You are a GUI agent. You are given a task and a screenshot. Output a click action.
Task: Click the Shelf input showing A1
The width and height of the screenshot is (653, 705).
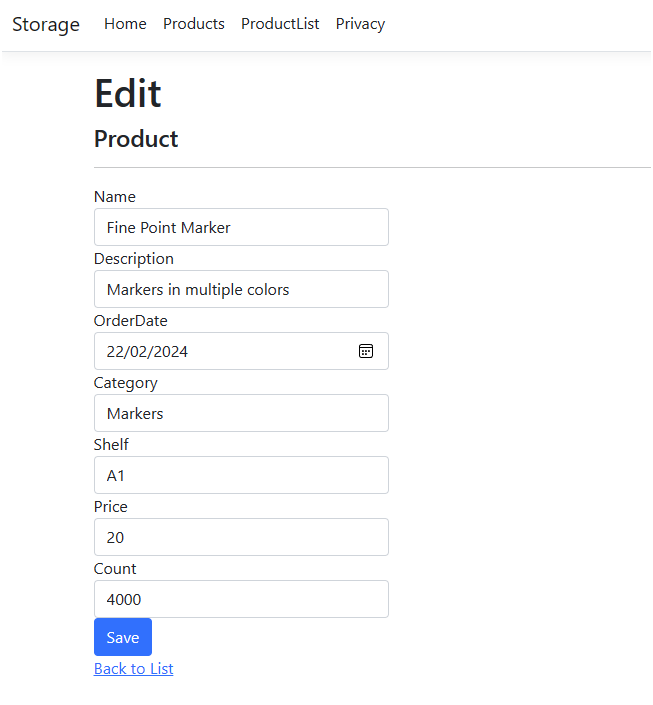(241, 475)
